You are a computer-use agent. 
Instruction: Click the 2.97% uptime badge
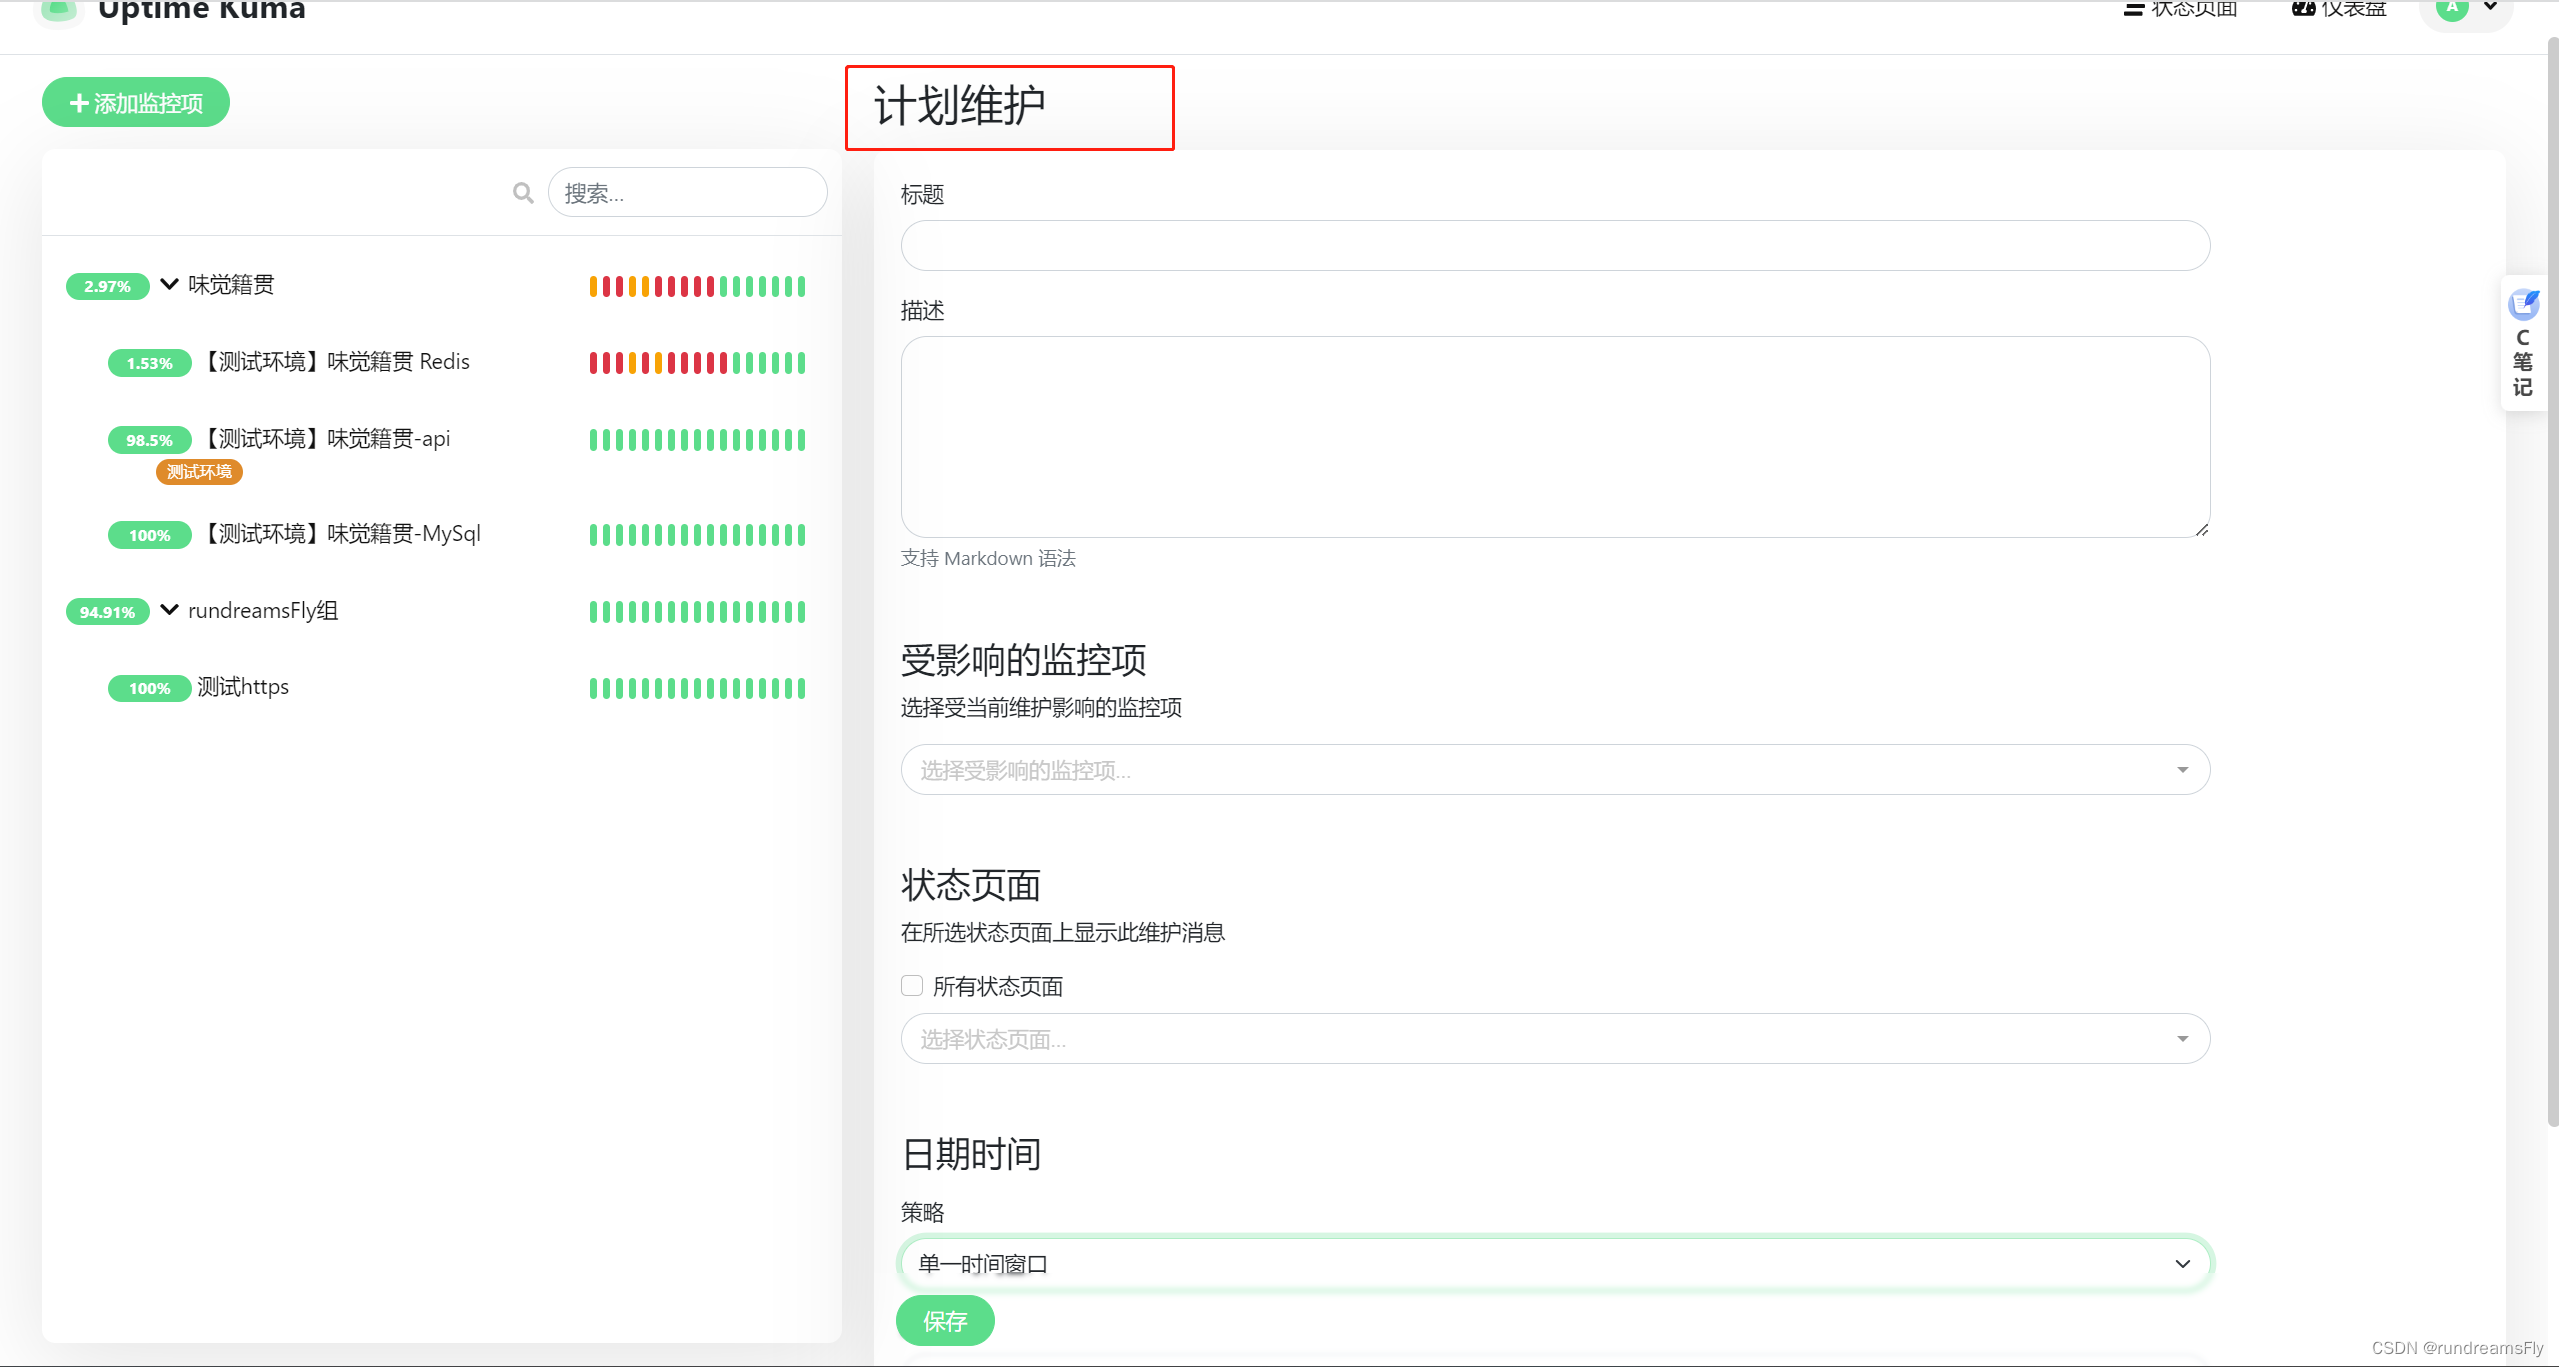pyautogui.click(x=108, y=287)
